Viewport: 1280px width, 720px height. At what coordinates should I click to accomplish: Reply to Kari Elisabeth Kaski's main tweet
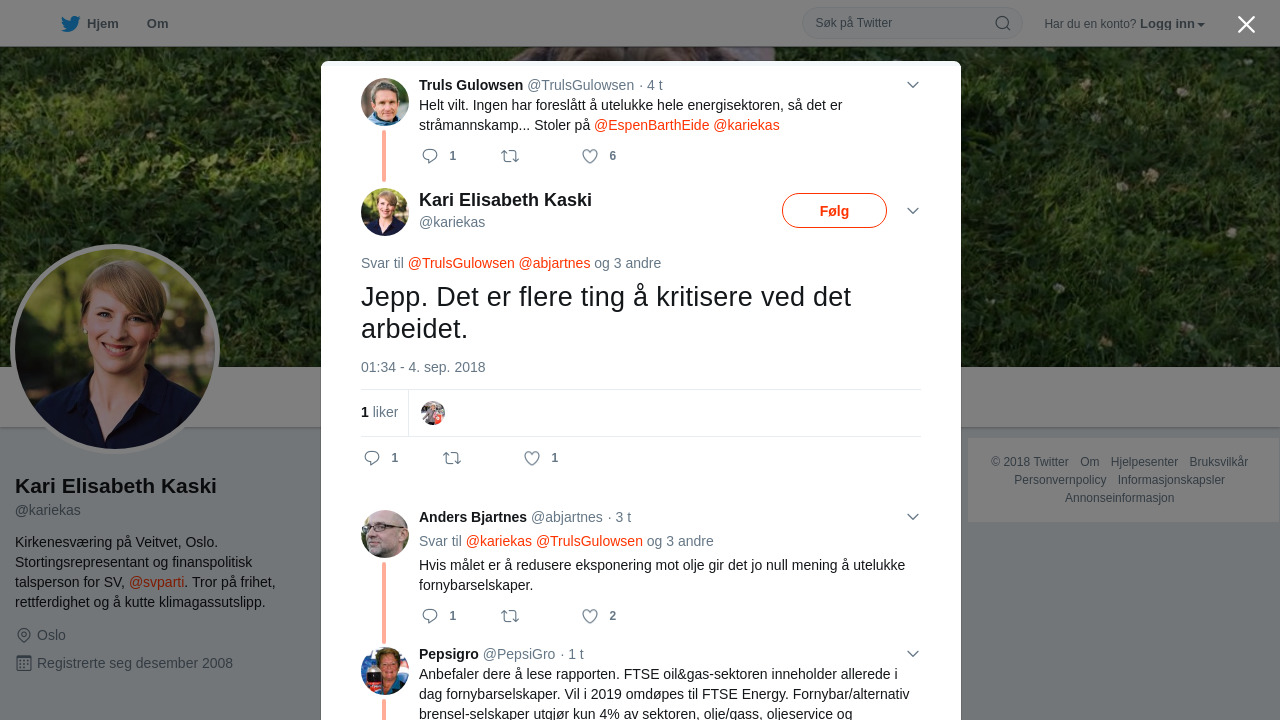point(372,458)
